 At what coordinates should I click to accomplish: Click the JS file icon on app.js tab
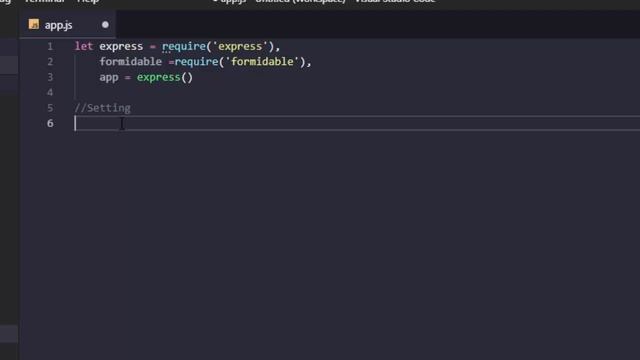[x=34, y=24]
